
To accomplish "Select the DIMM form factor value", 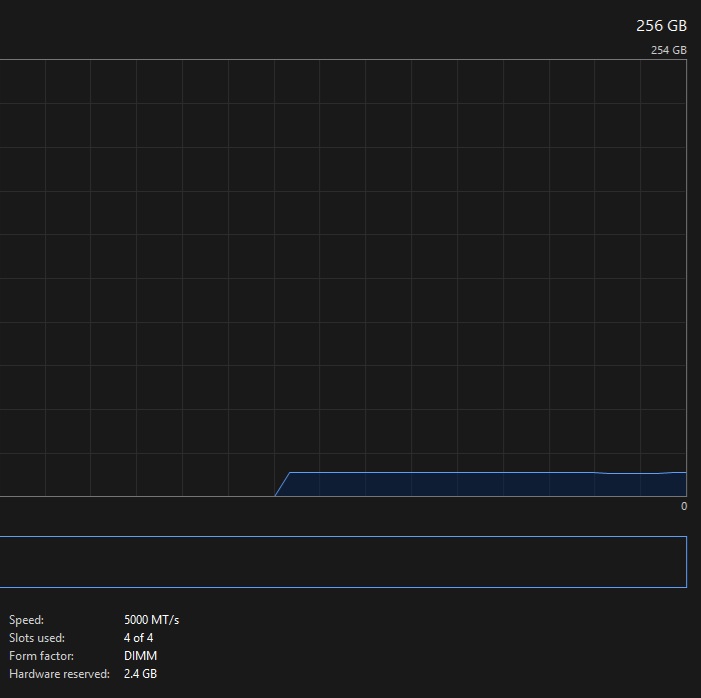I will pyautogui.click(x=140, y=656).
